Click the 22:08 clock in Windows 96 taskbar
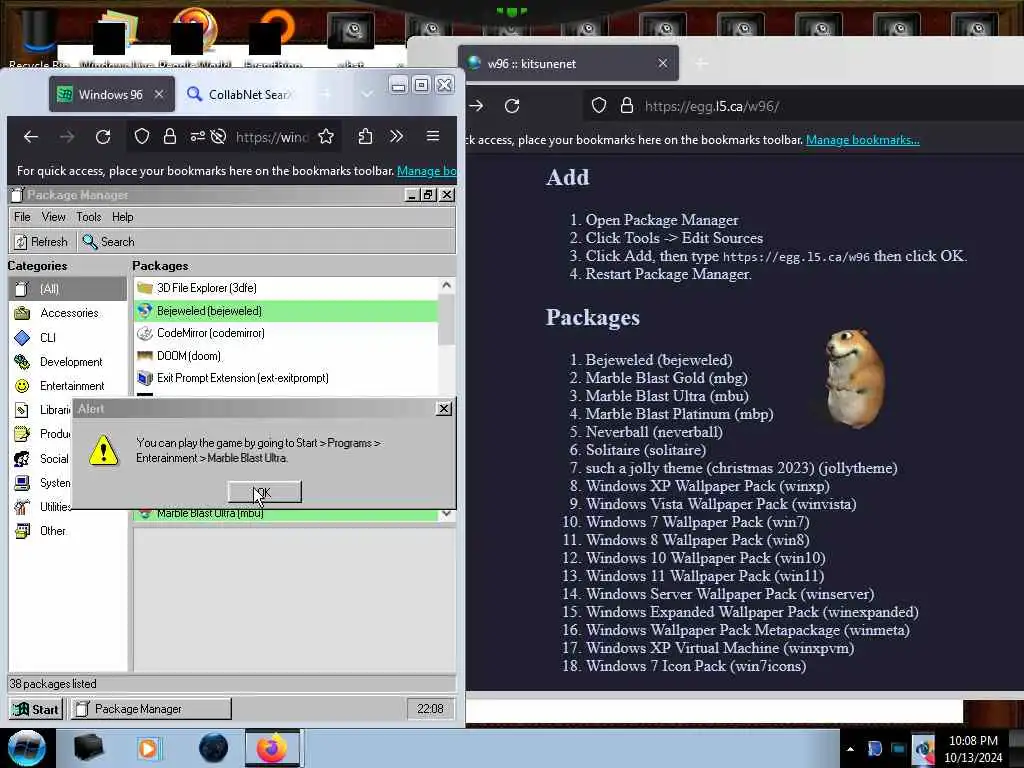Viewport: 1024px width, 768px height. click(x=430, y=709)
